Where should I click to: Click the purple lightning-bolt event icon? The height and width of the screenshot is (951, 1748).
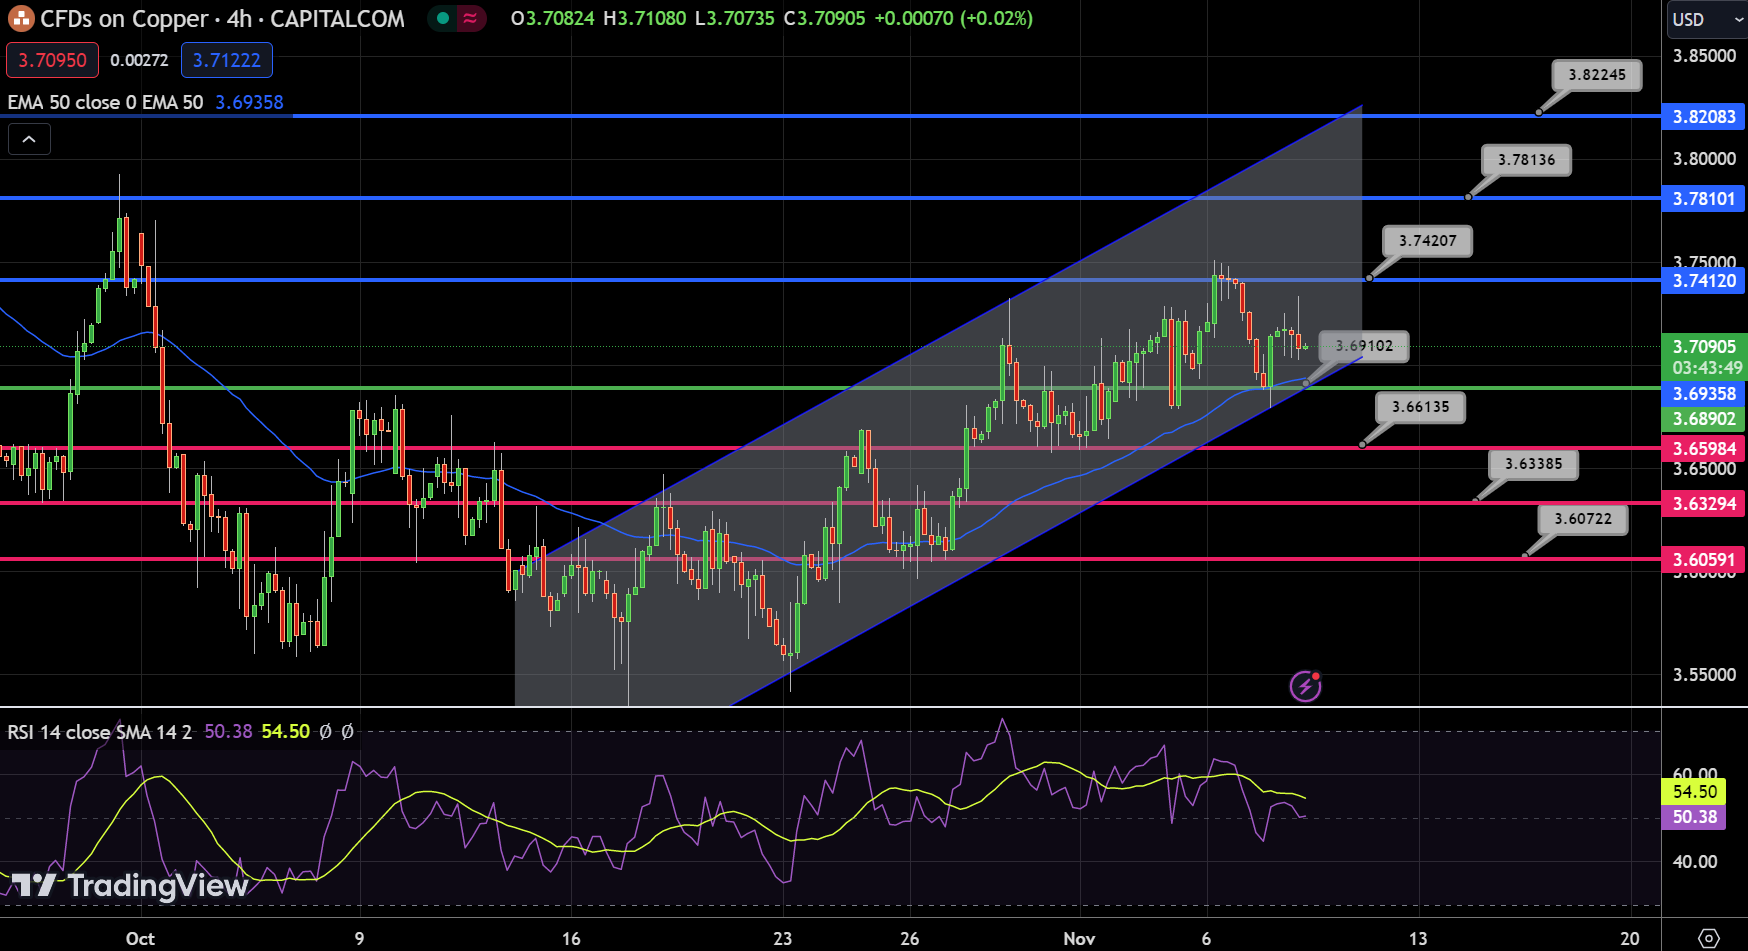tap(1305, 686)
